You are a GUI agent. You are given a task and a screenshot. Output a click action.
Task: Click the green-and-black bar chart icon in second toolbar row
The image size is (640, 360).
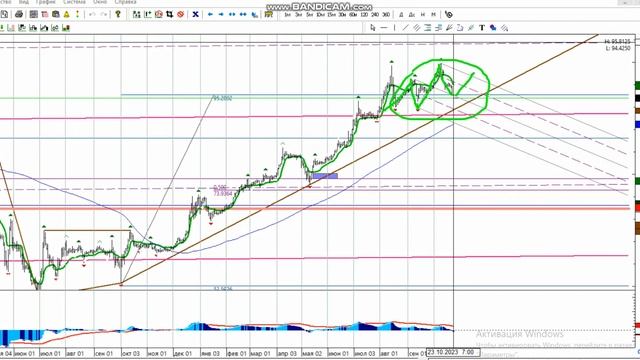click(66, 28)
